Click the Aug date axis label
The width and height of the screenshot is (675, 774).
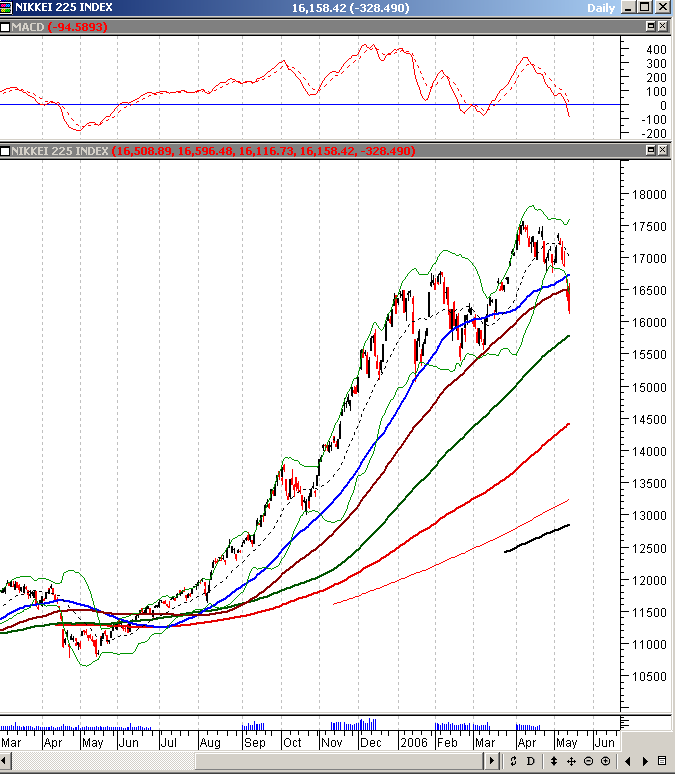click(x=210, y=743)
